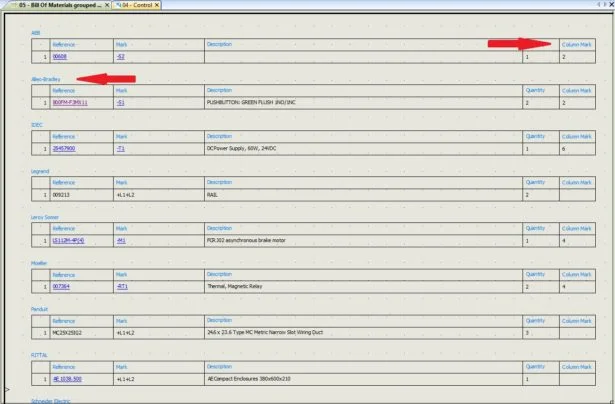615x404 pixels.
Task: Click column mark value 6 in IDEC row
Action: coord(564,149)
